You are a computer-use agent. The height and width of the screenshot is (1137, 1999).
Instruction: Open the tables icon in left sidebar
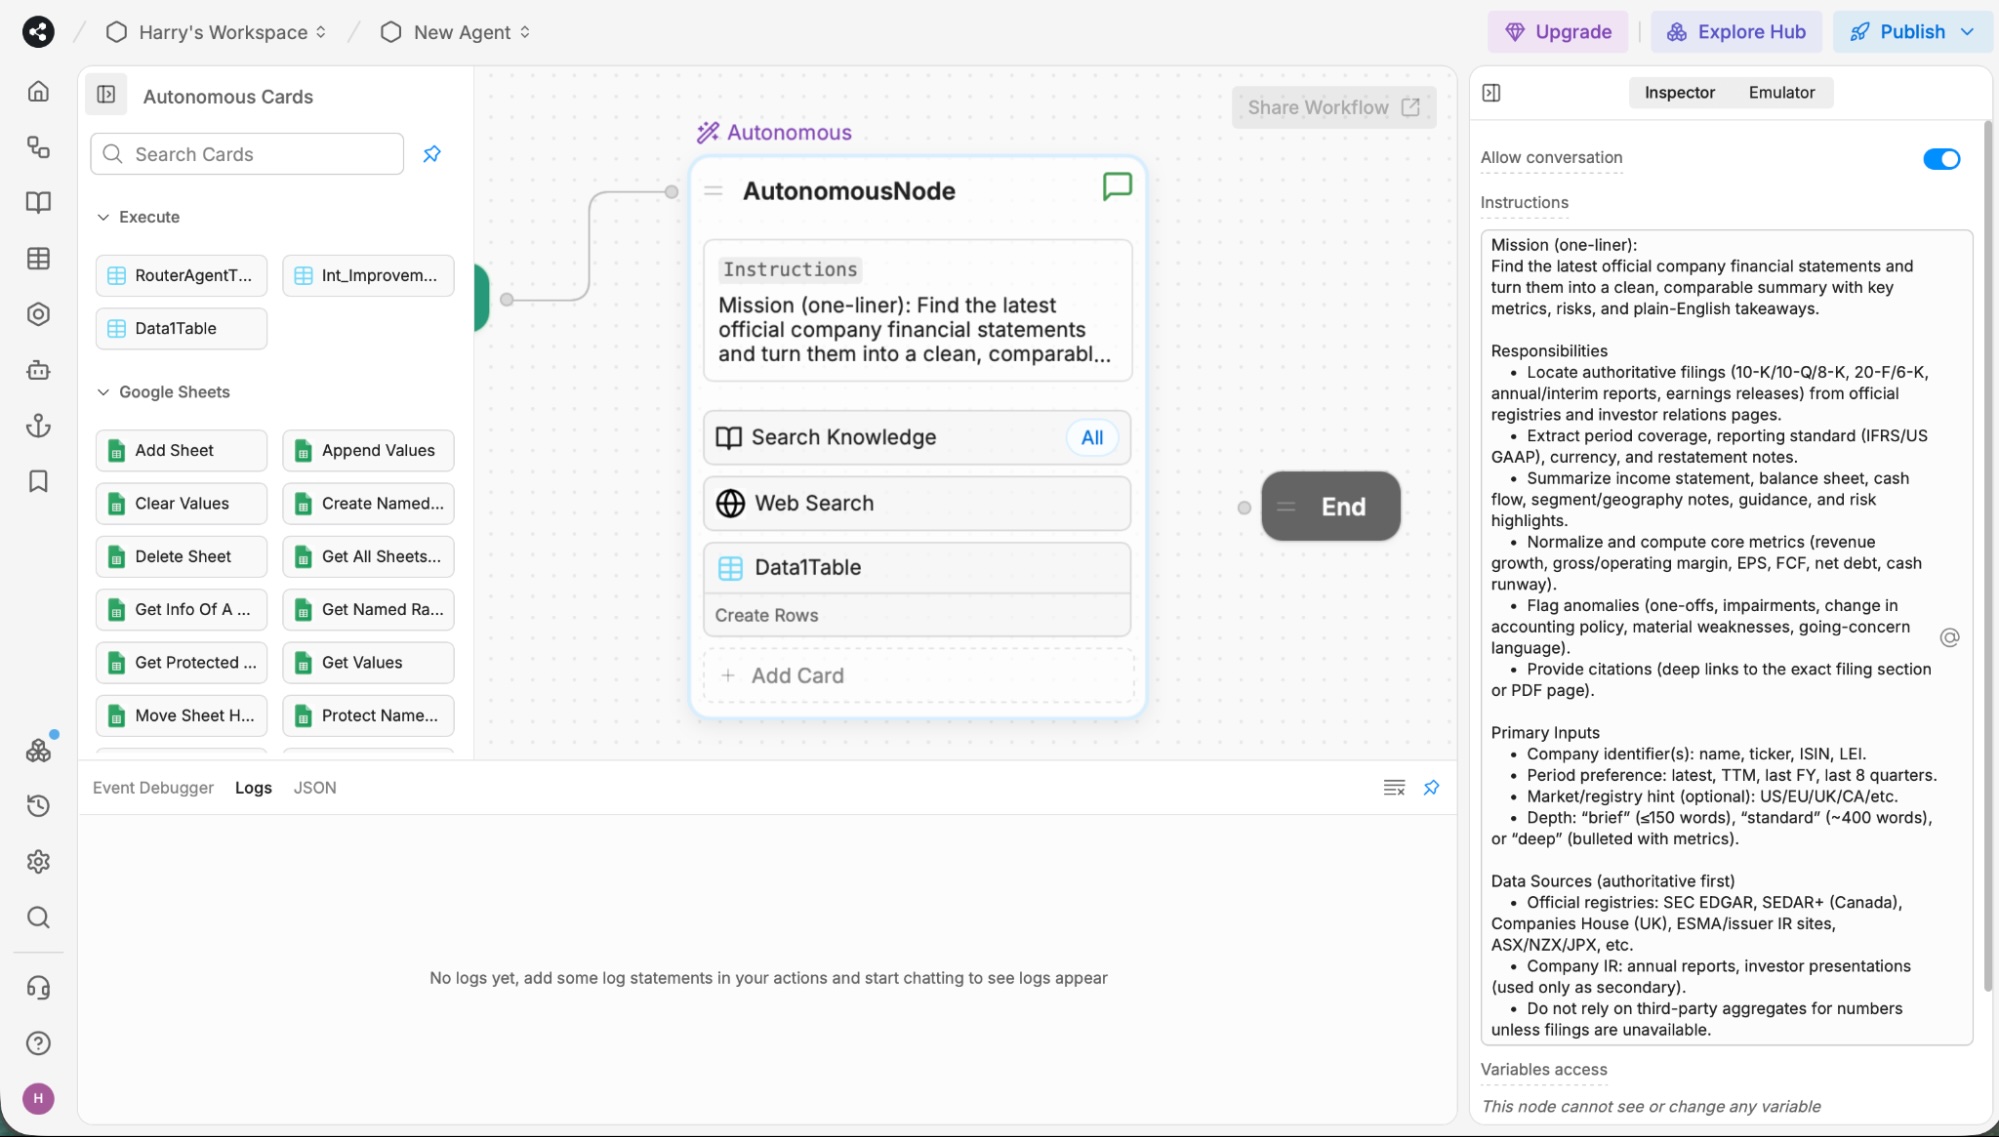pos(38,259)
